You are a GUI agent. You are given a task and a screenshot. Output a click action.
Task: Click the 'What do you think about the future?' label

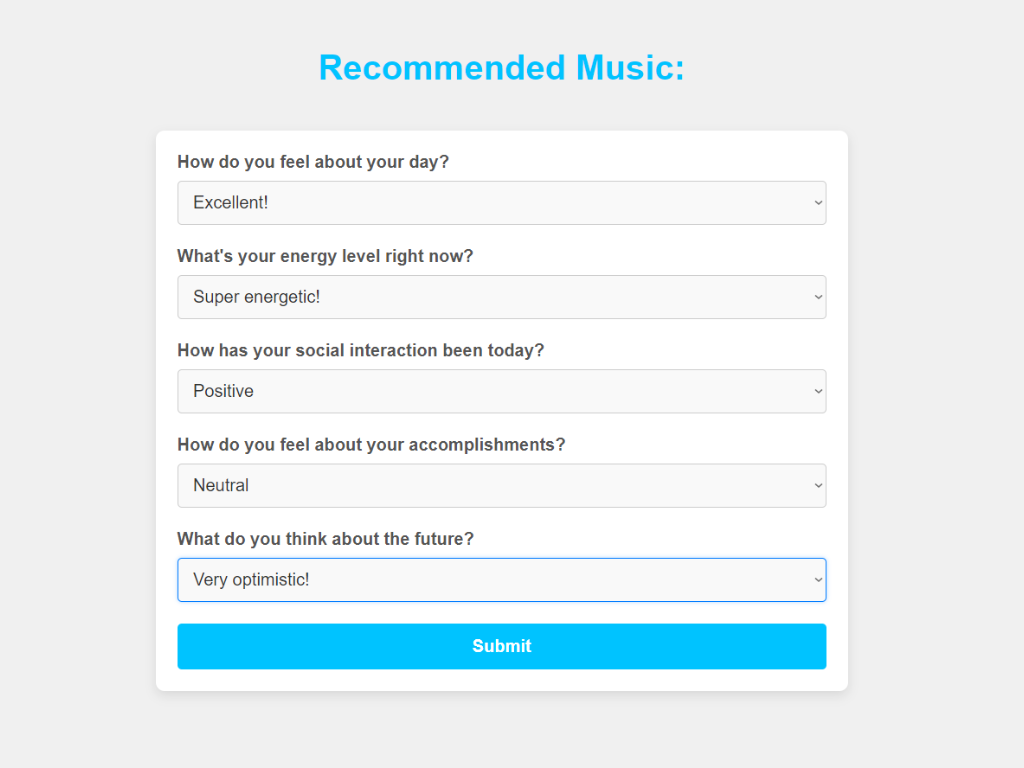pos(325,539)
